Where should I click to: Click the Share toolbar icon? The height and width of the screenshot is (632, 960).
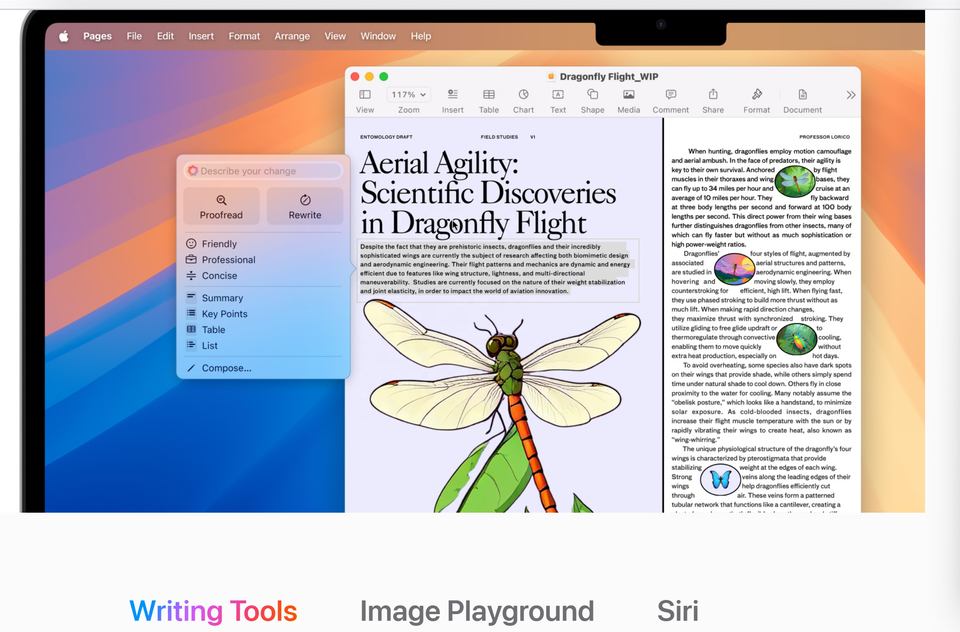click(713, 95)
